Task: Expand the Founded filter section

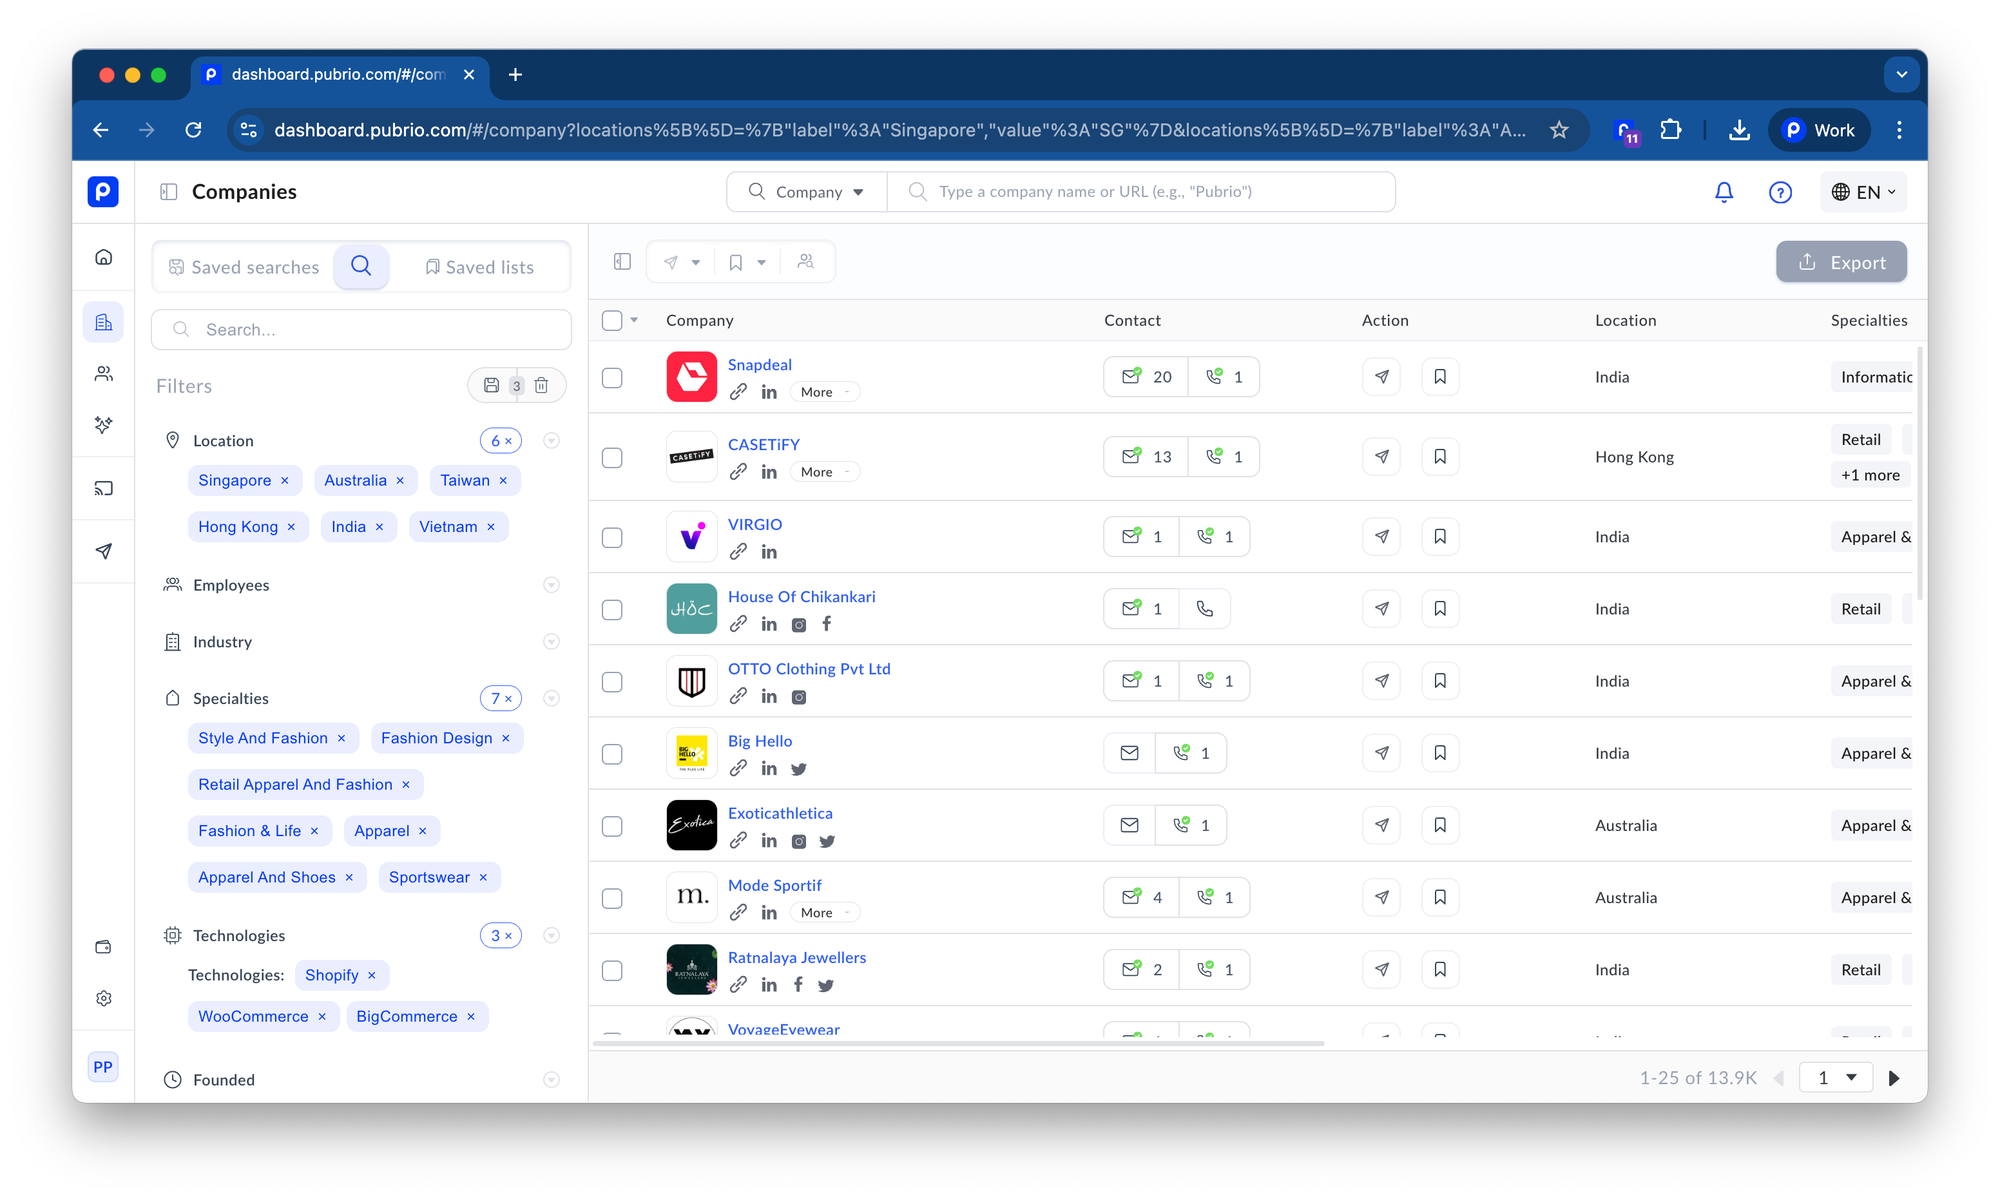Action: click(x=551, y=1080)
